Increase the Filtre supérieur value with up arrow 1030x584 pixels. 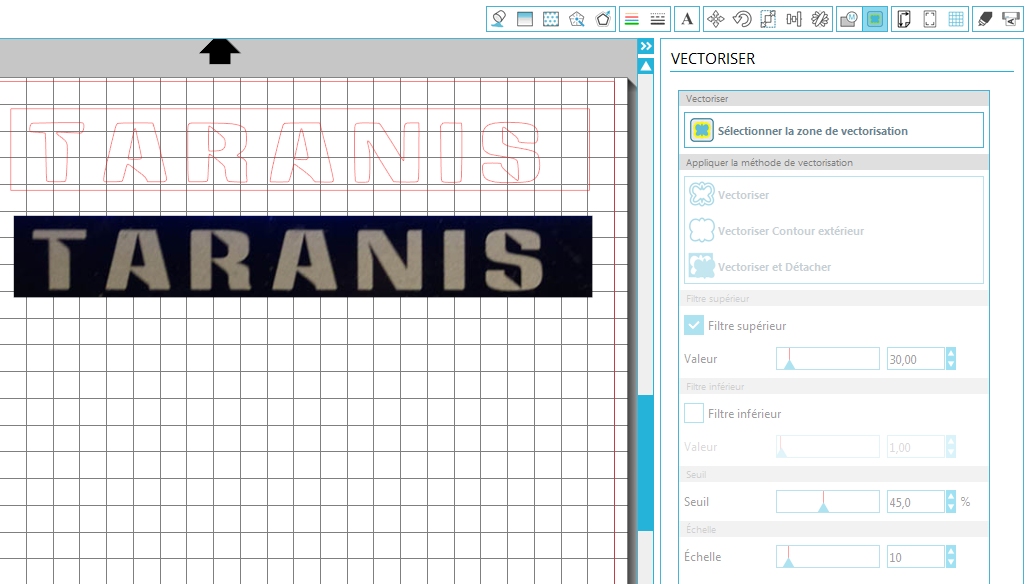951,353
